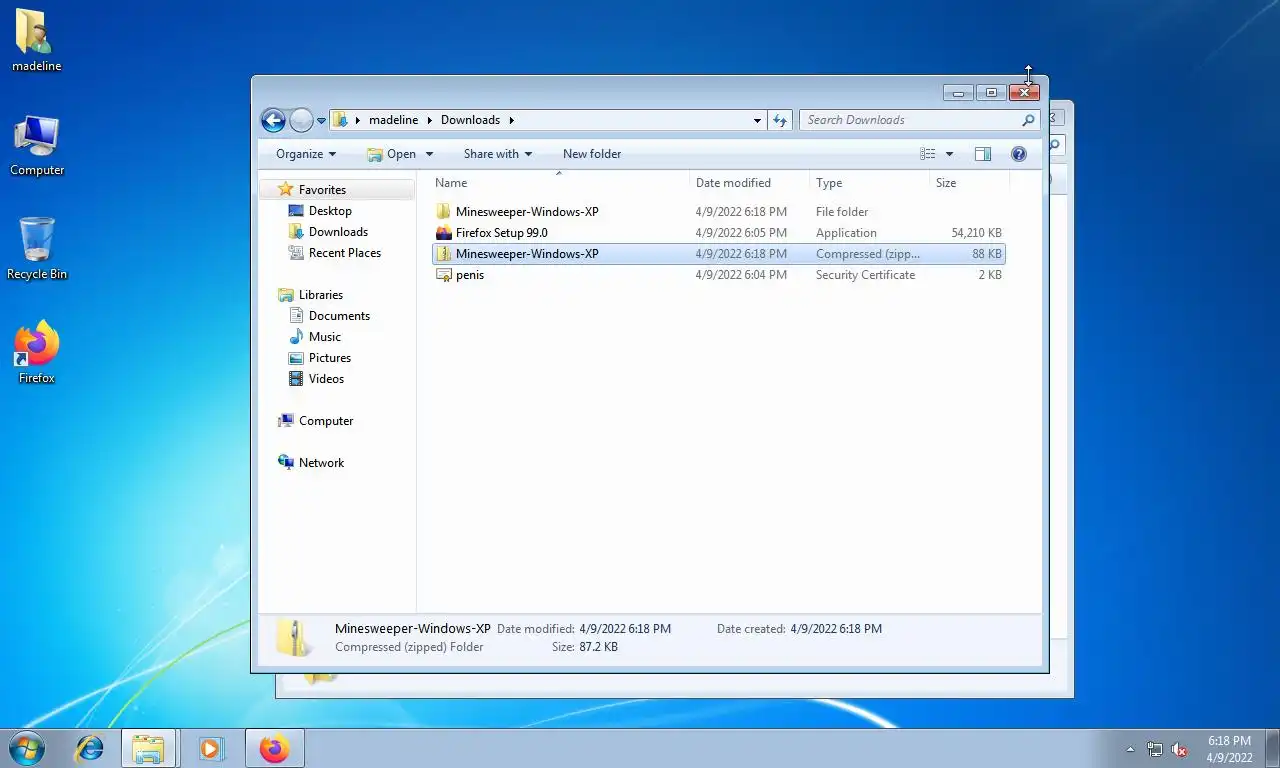Screen dimensions: 1280x768
Task: Launch Internet Explorer from taskbar
Action: (90, 748)
